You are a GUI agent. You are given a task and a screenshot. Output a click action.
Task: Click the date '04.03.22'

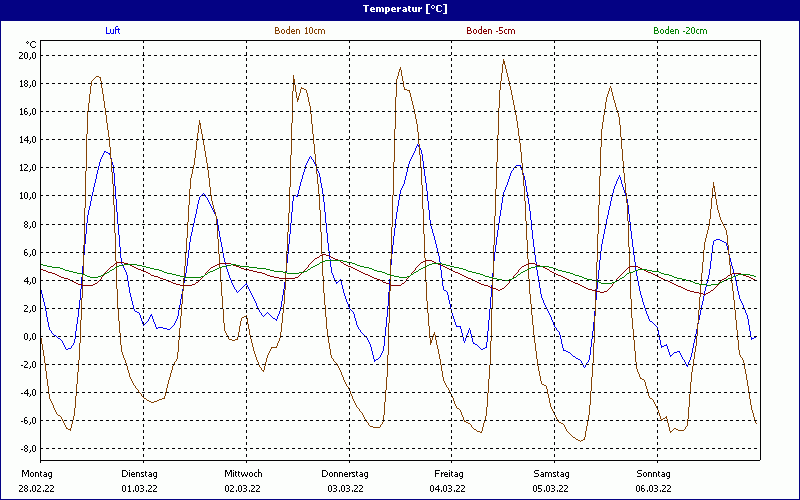pos(447,489)
